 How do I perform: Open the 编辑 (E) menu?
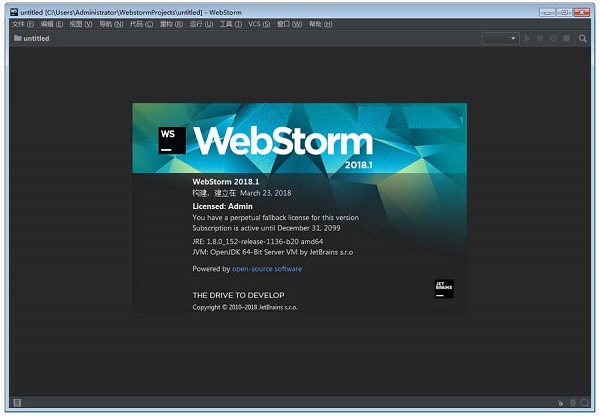click(52, 24)
